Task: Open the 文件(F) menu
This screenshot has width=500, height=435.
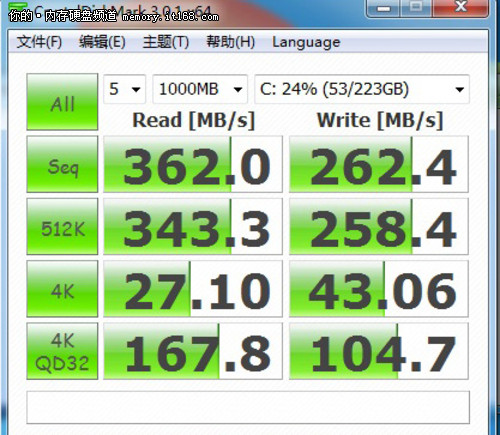Action: pyautogui.click(x=39, y=42)
